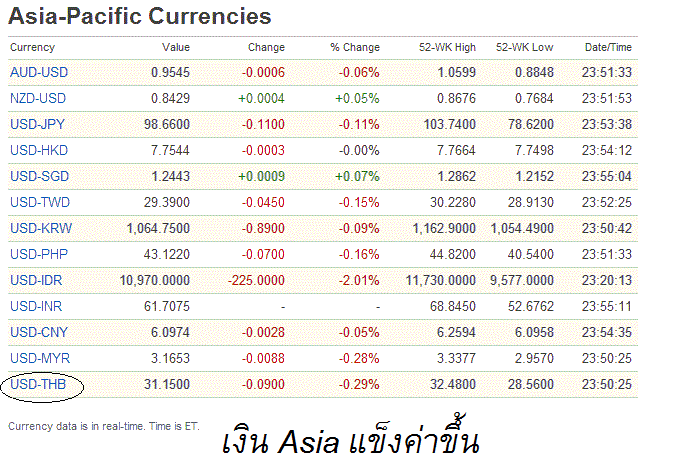This screenshot has width=687, height=467.
Task: Click the % Change column header
Action: coord(355,47)
